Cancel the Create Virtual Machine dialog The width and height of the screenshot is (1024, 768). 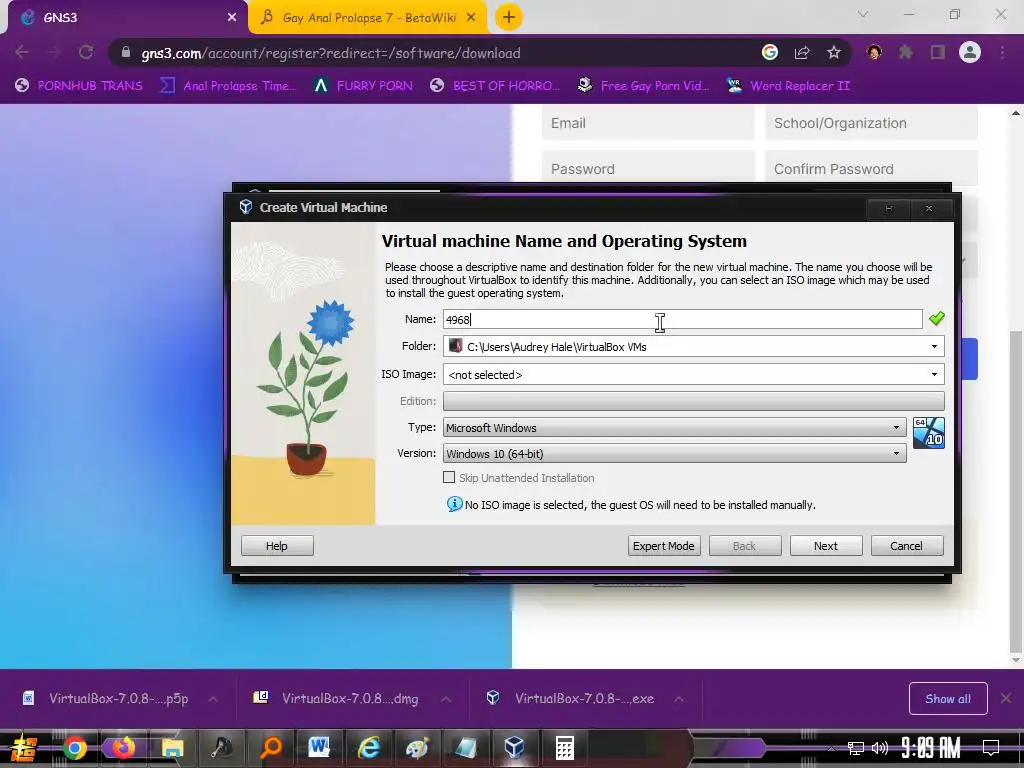click(906, 546)
